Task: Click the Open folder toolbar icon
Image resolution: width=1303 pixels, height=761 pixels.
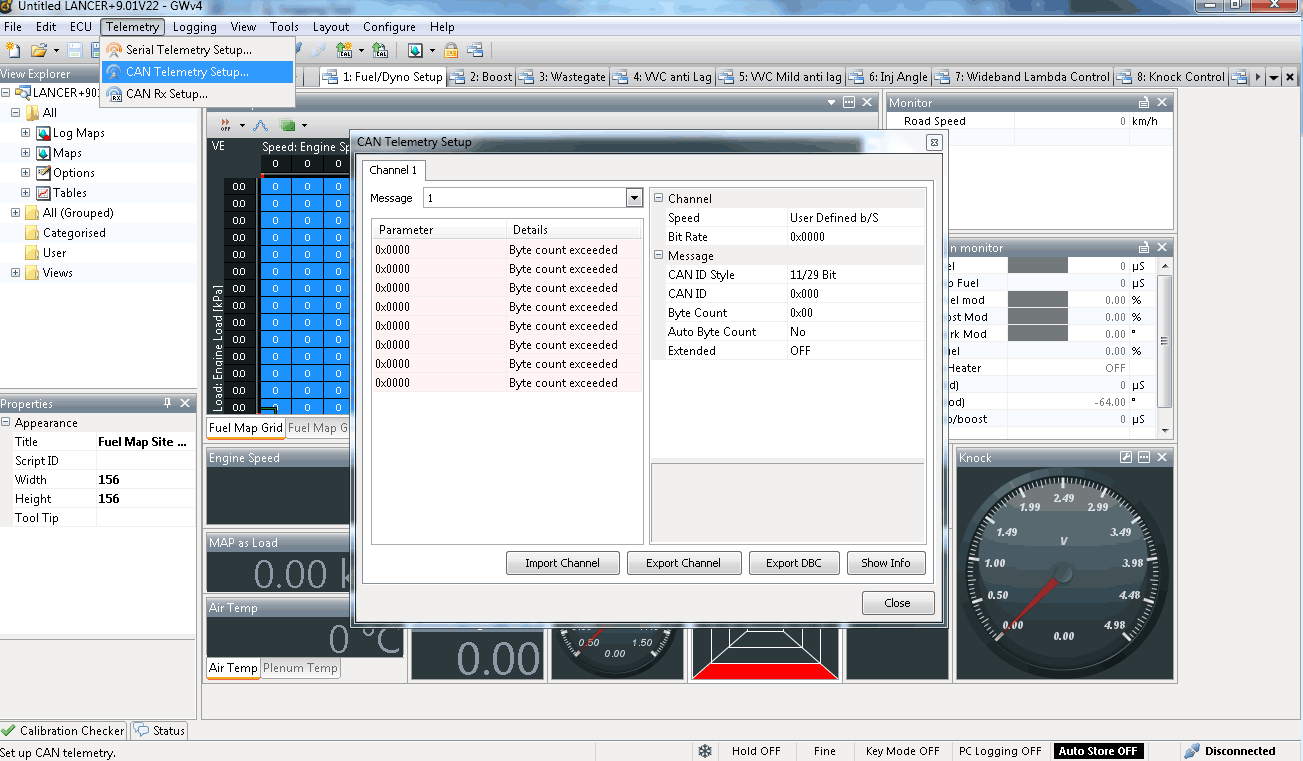Action: [39, 50]
